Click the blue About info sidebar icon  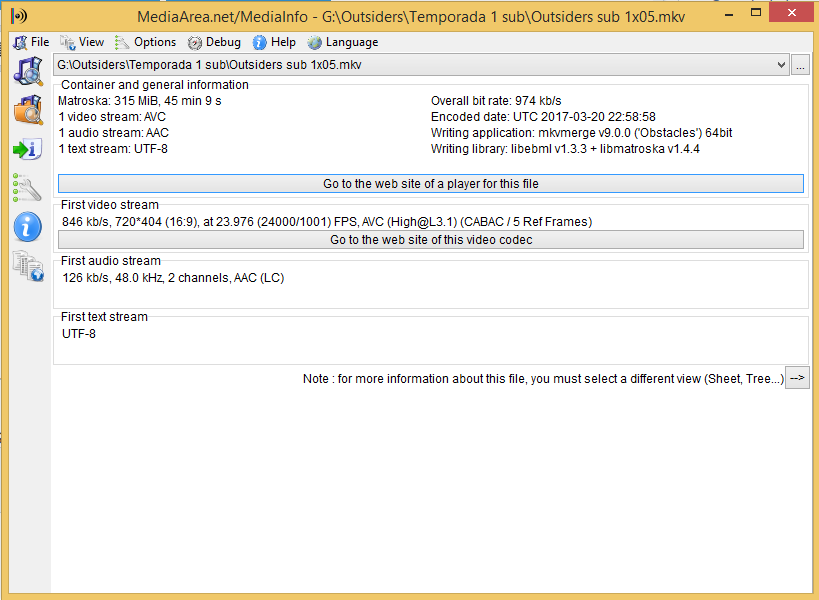pyautogui.click(x=28, y=227)
